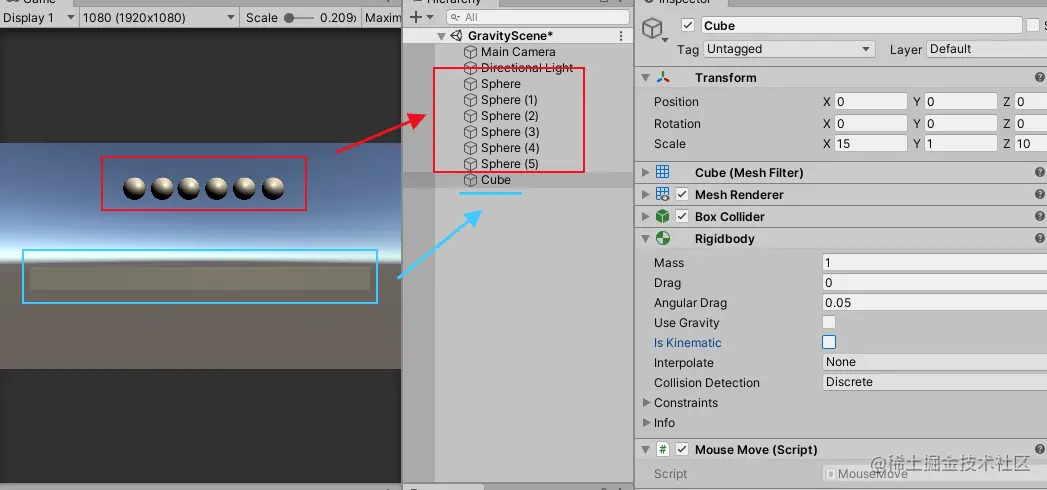Open the 1080 (1920x1080) resolution dropdown
This screenshot has height=490, width=1047.
[x=159, y=18]
